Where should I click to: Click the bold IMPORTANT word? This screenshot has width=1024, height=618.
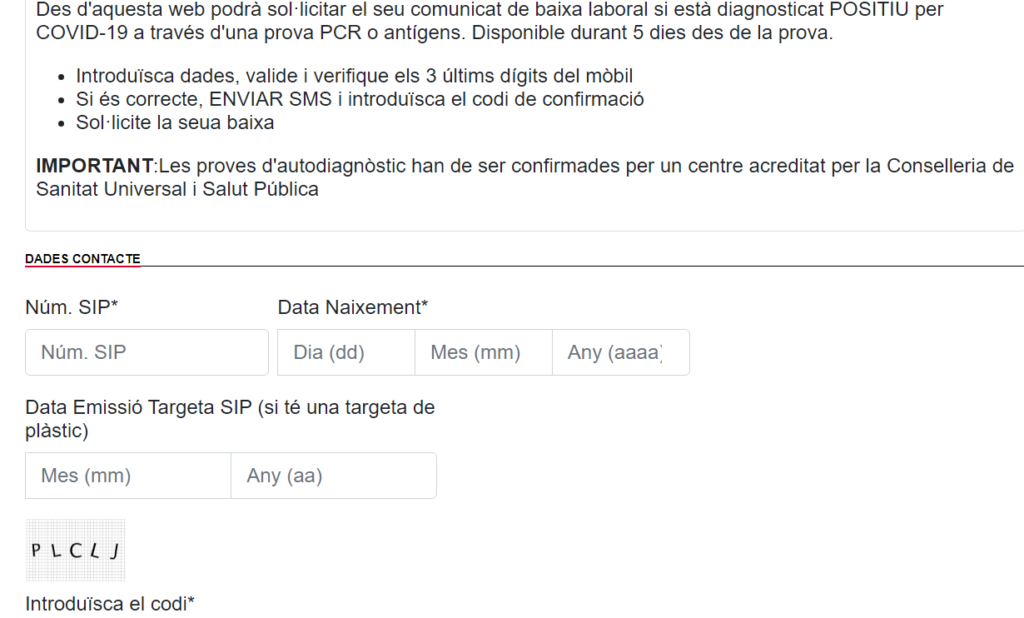pyautogui.click(x=95, y=166)
